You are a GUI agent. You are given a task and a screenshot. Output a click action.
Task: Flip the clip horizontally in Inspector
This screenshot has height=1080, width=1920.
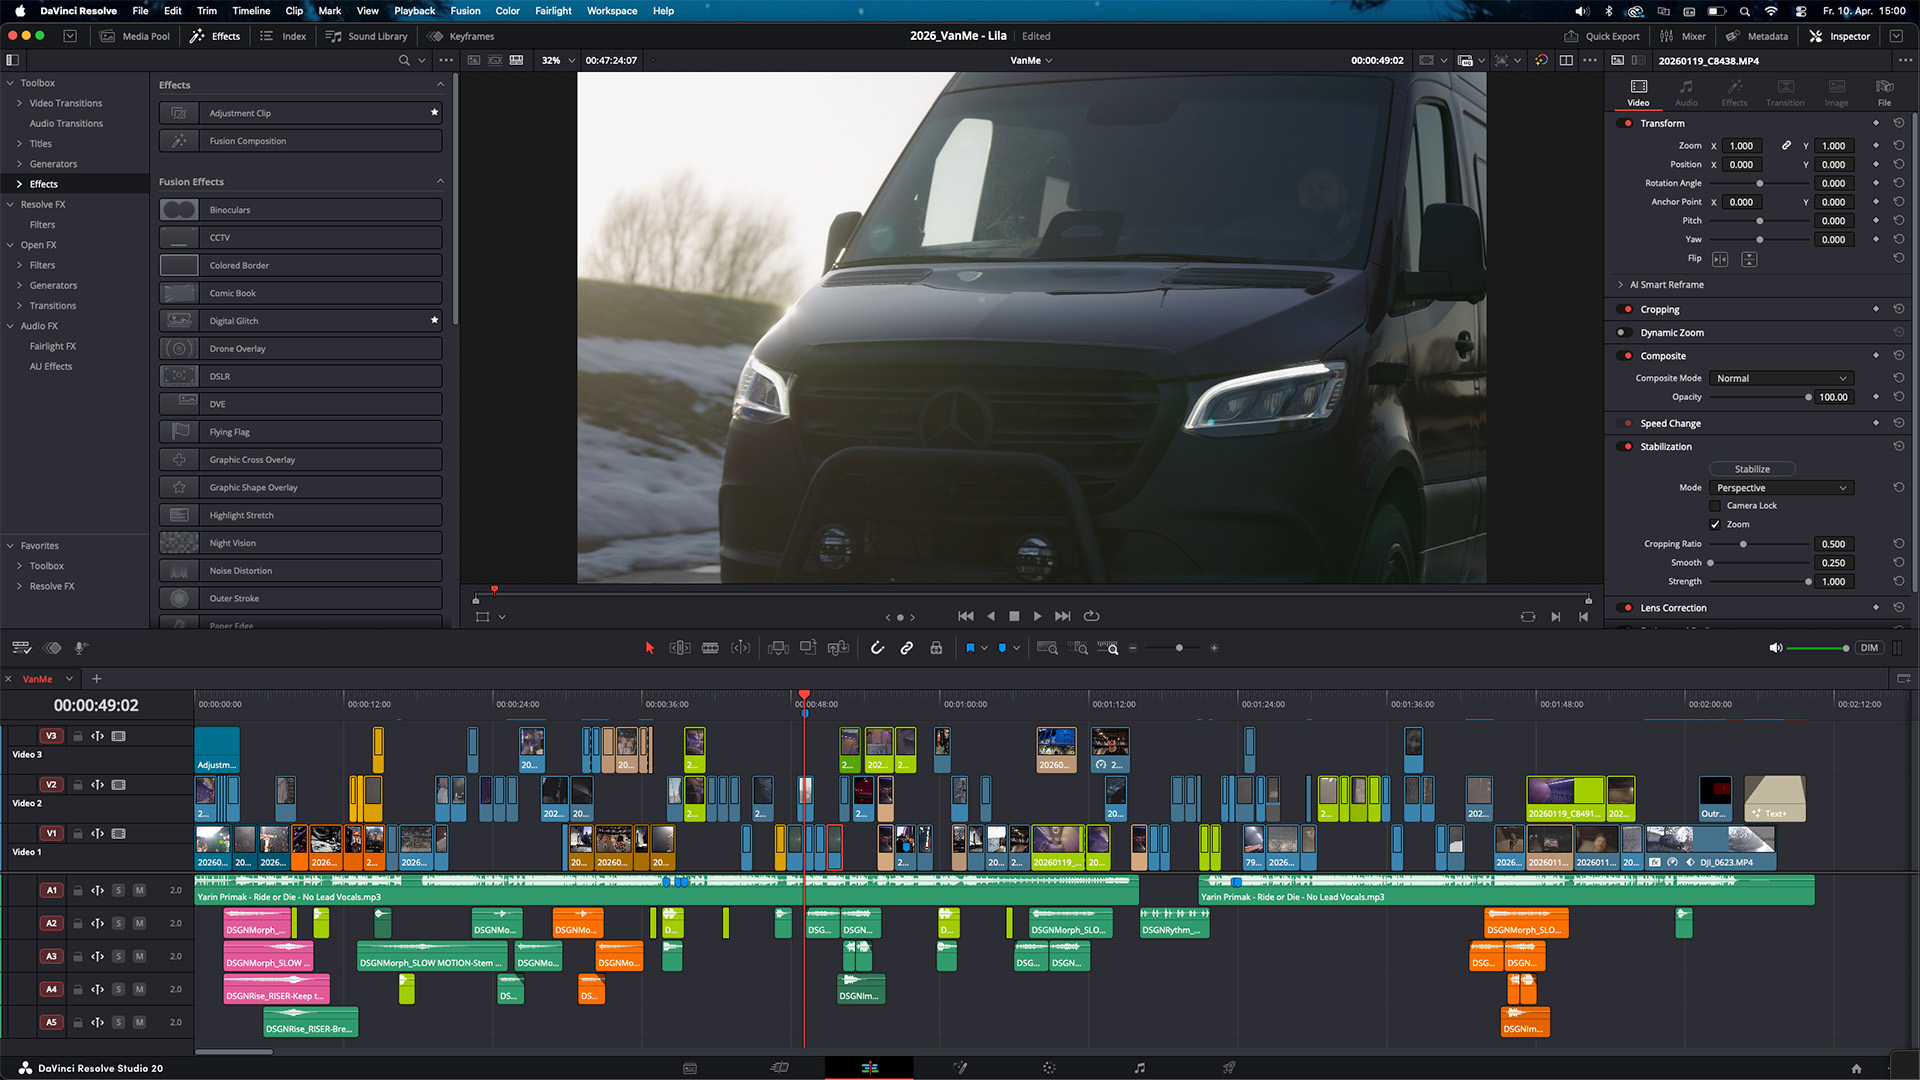[1720, 259]
